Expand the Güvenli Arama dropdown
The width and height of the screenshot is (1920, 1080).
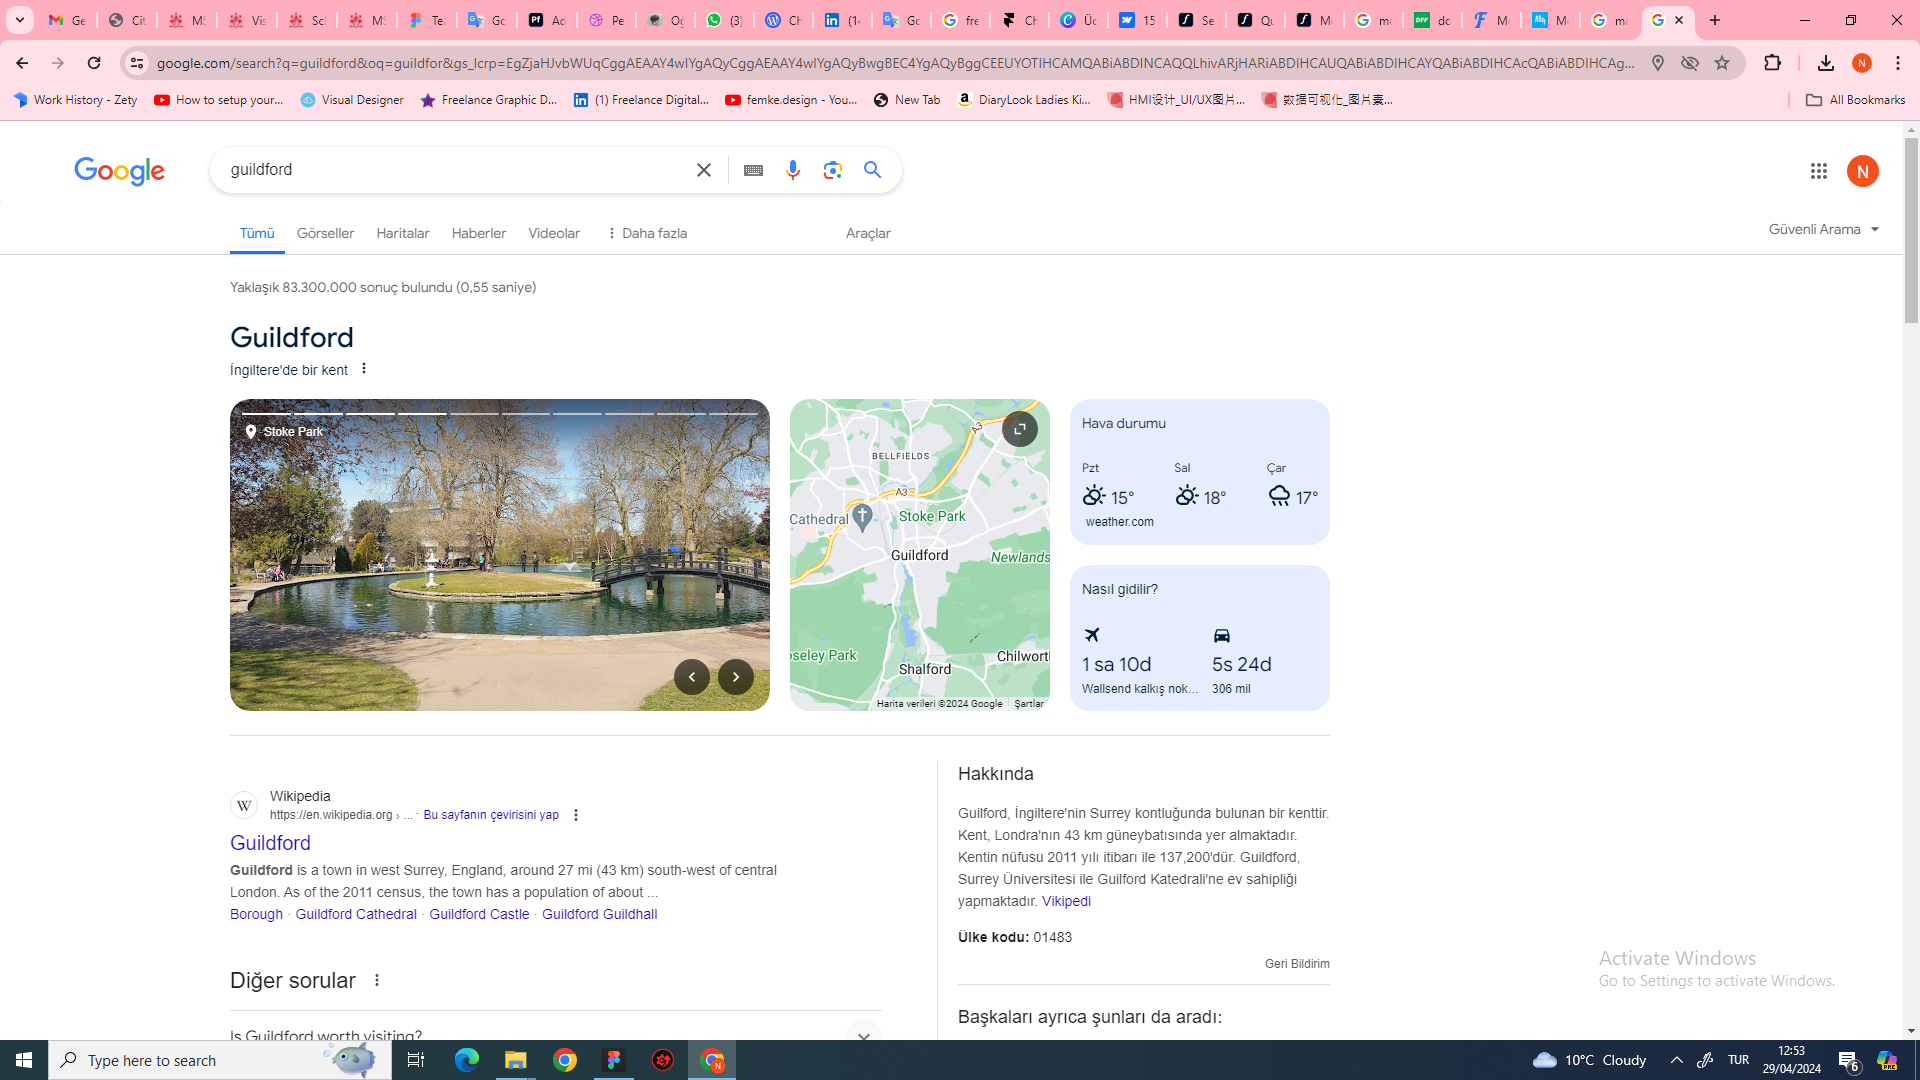[1824, 229]
